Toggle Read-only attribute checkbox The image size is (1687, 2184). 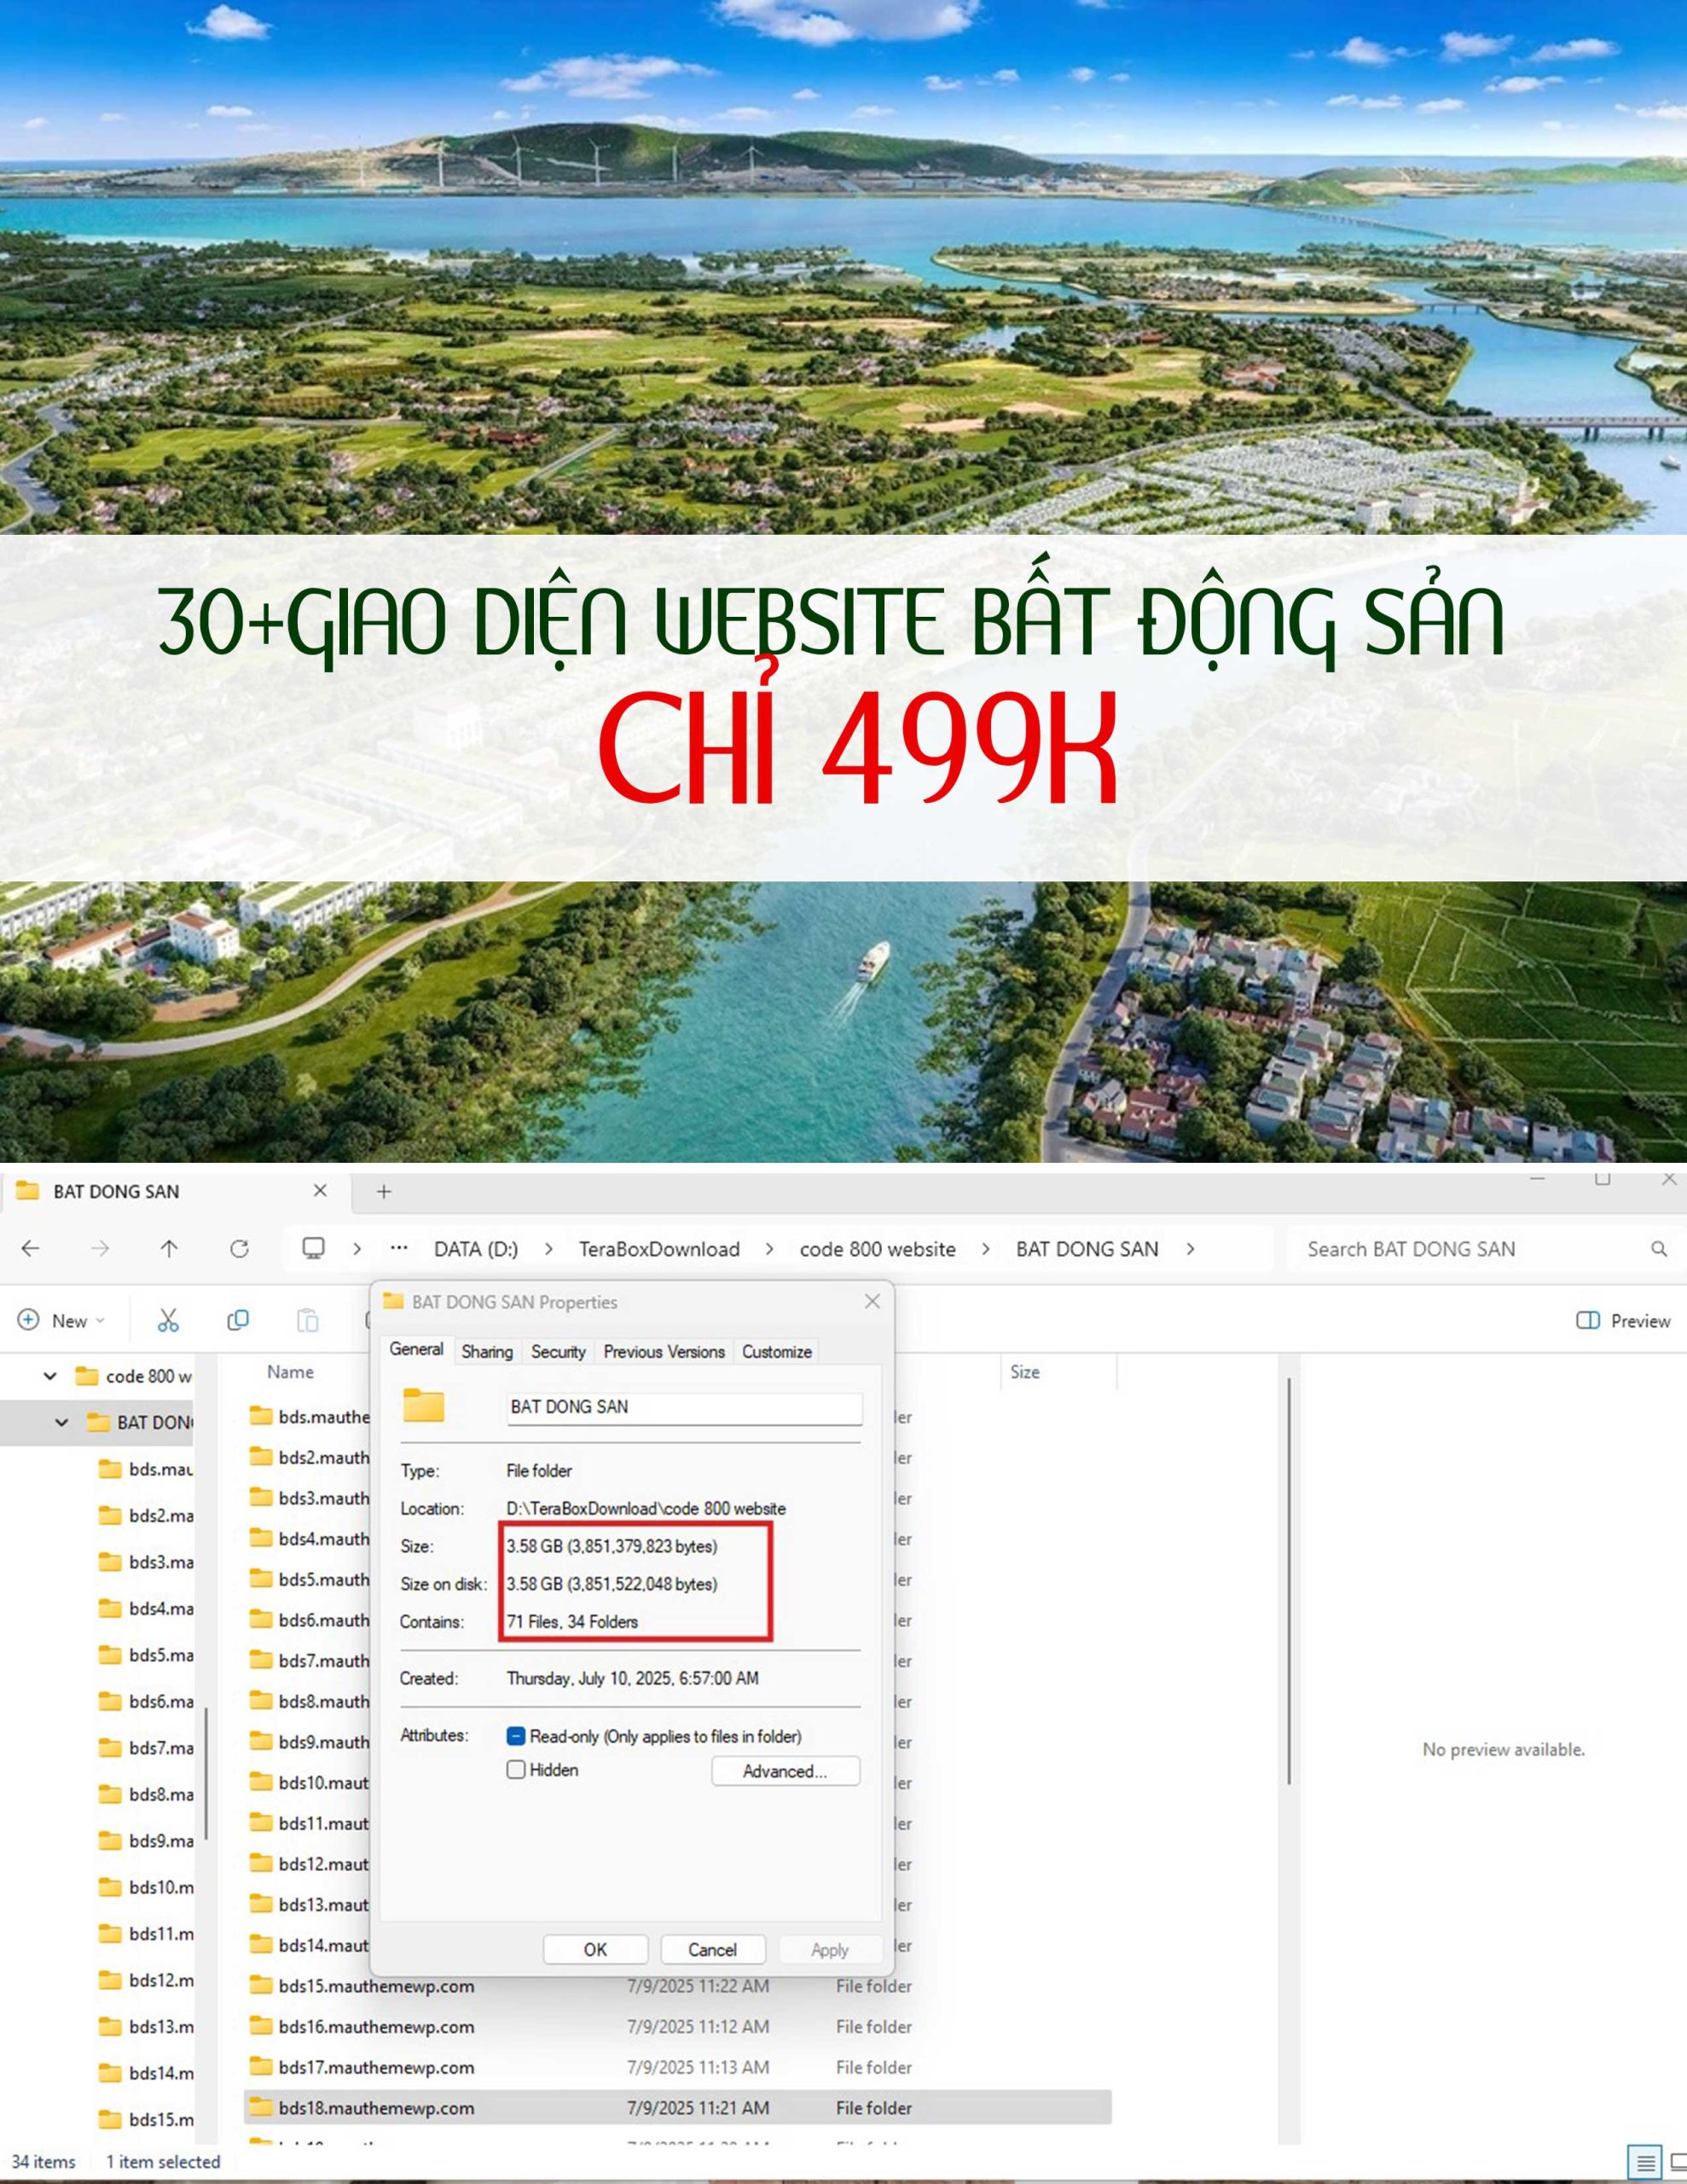click(x=516, y=1736)
